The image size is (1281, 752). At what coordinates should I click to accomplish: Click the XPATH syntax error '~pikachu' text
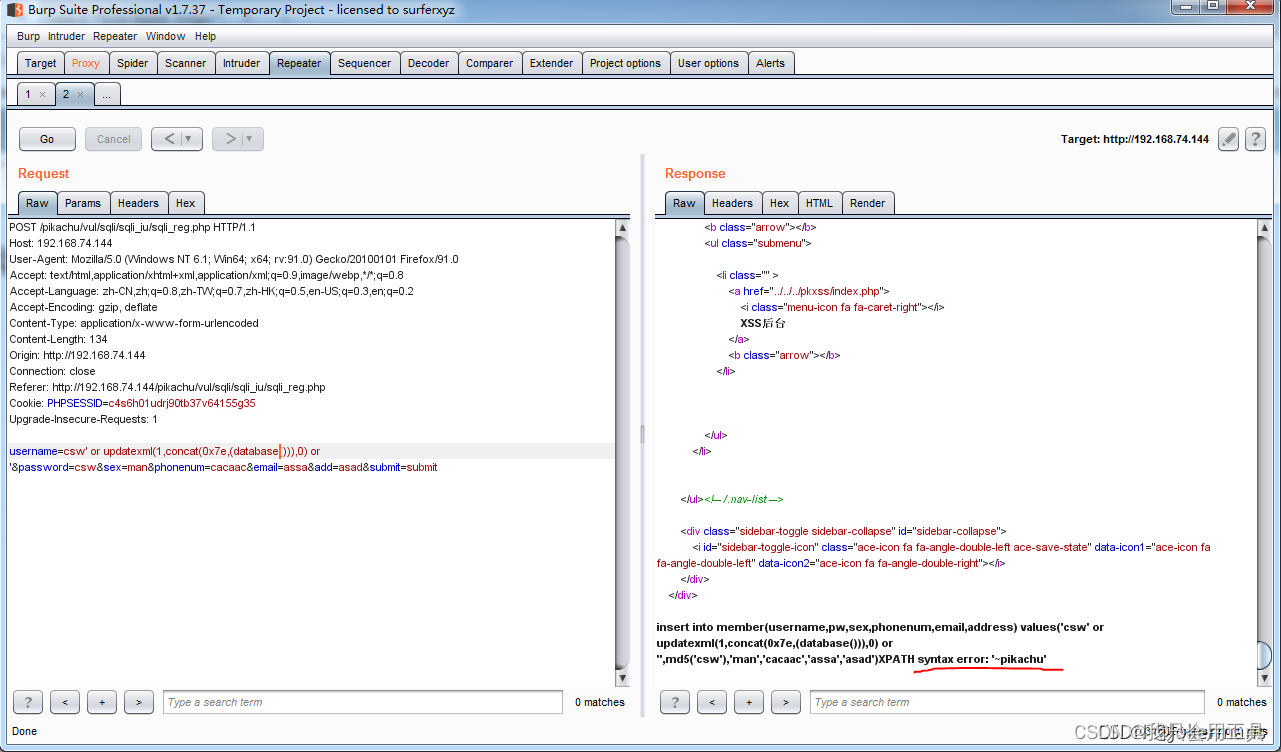pos(962,659)
